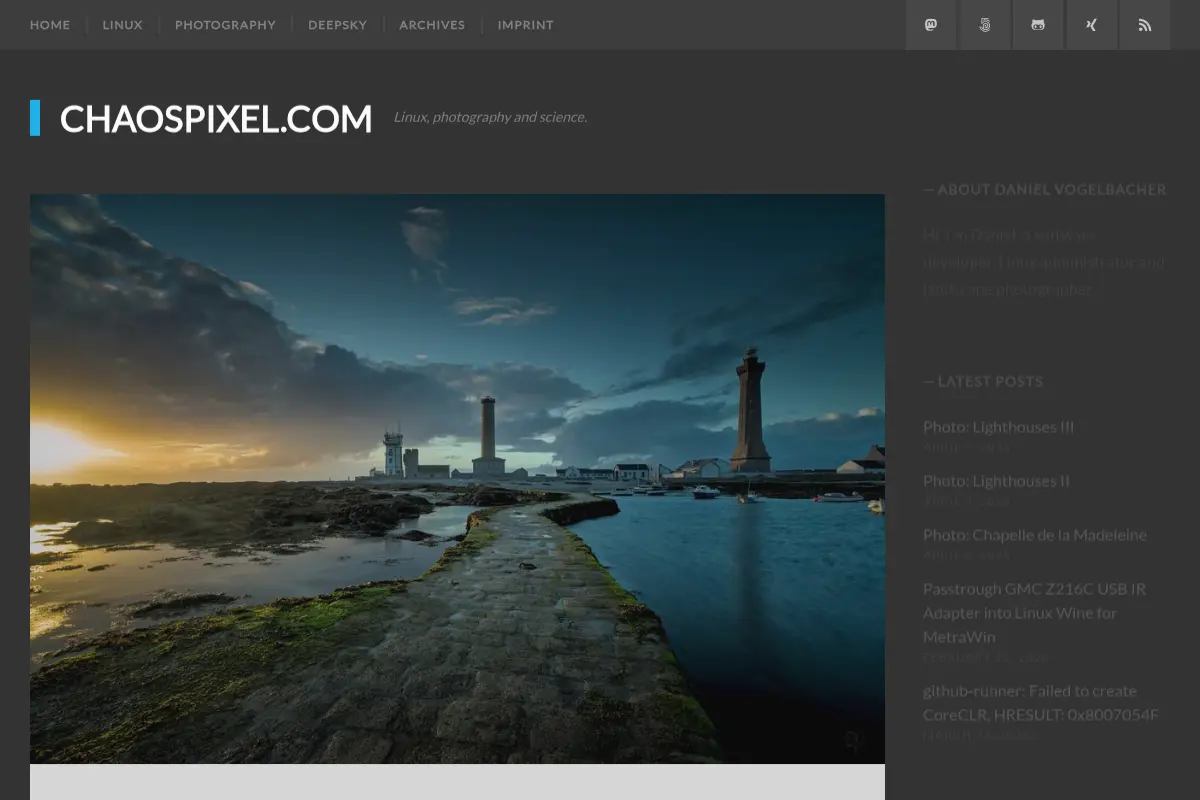Viewport: 1200px width, 800px height.
Task: Open the Imprint page
Action: [x=525, y=25]
